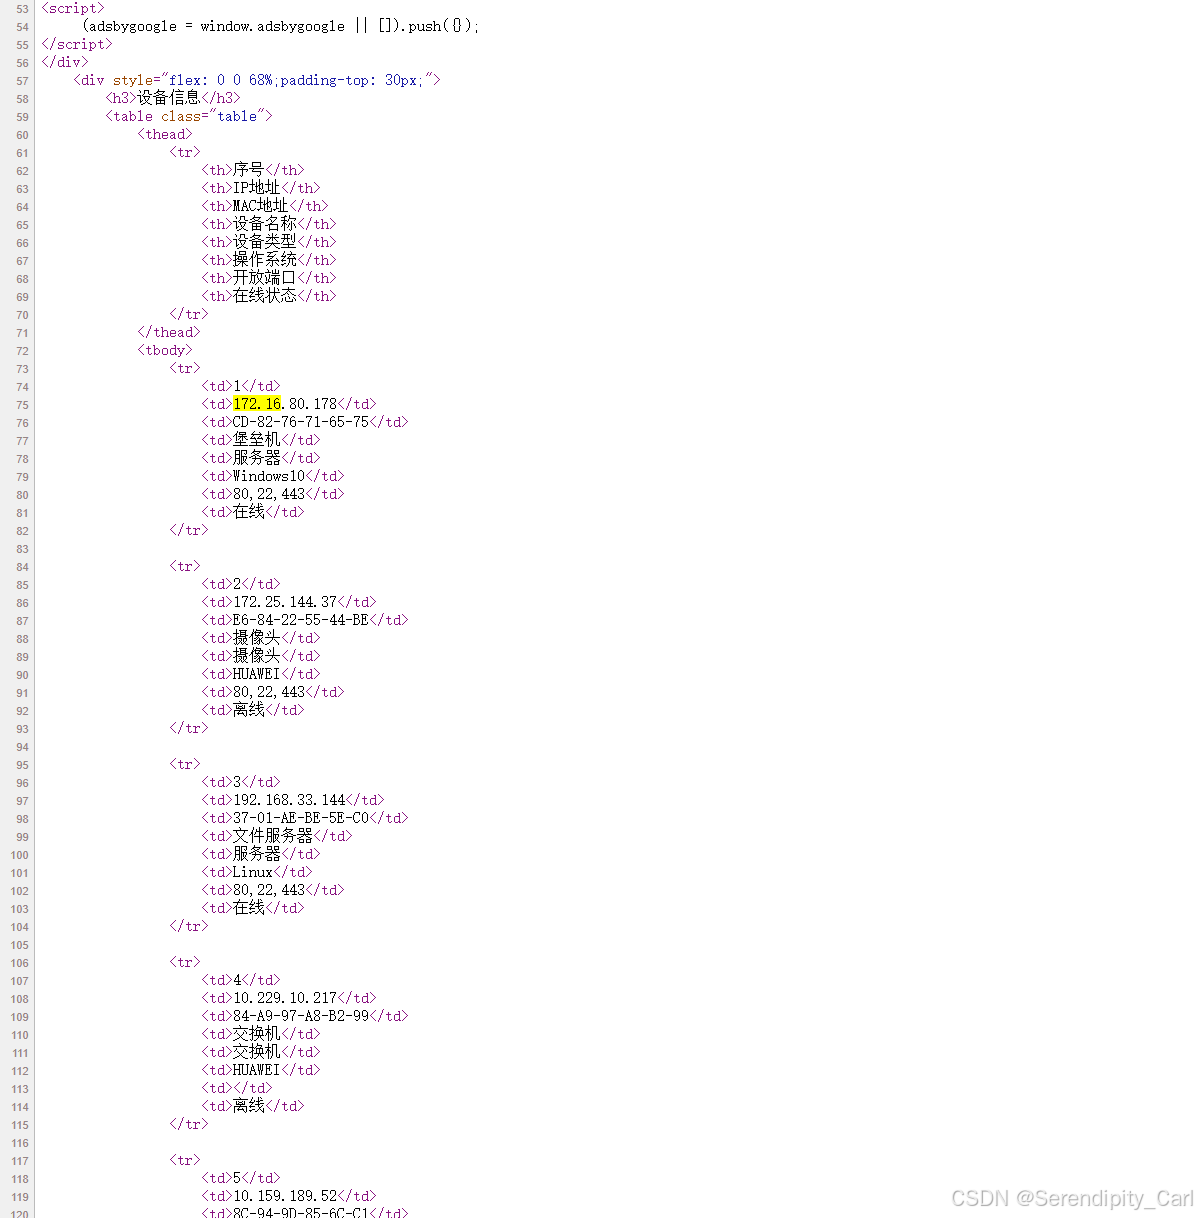Image resolution: width=1198 pixels, height=1218 pixels.
Task: Click 离线 status on line 114
Action: (249, 1106)
